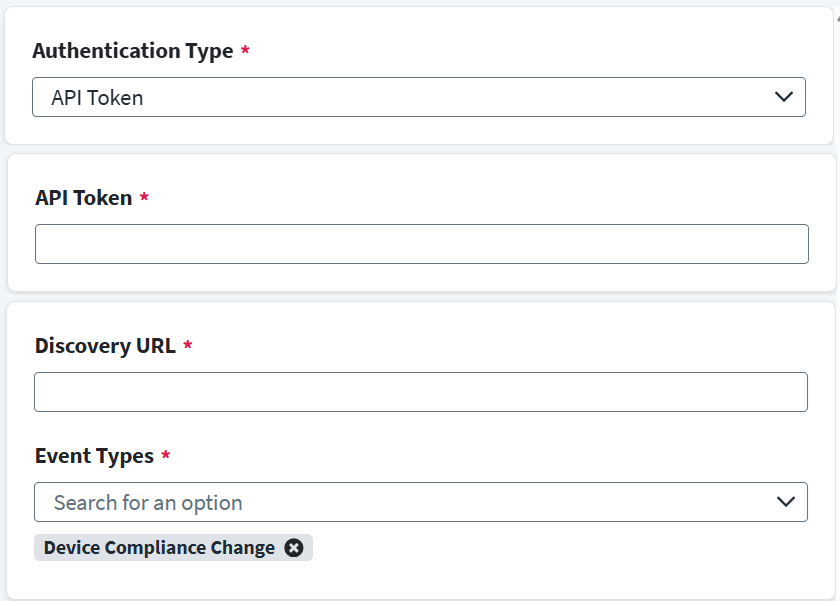Click the Event Types field label
This screenshot has width=840, height=606.
click(x=94, y=456)
